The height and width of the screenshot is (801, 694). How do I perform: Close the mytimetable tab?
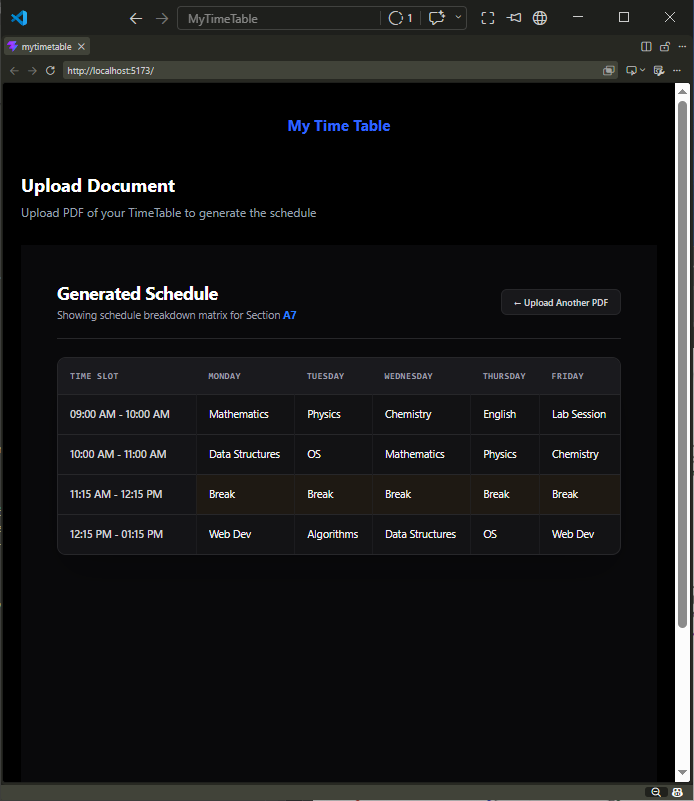point(81,46)
